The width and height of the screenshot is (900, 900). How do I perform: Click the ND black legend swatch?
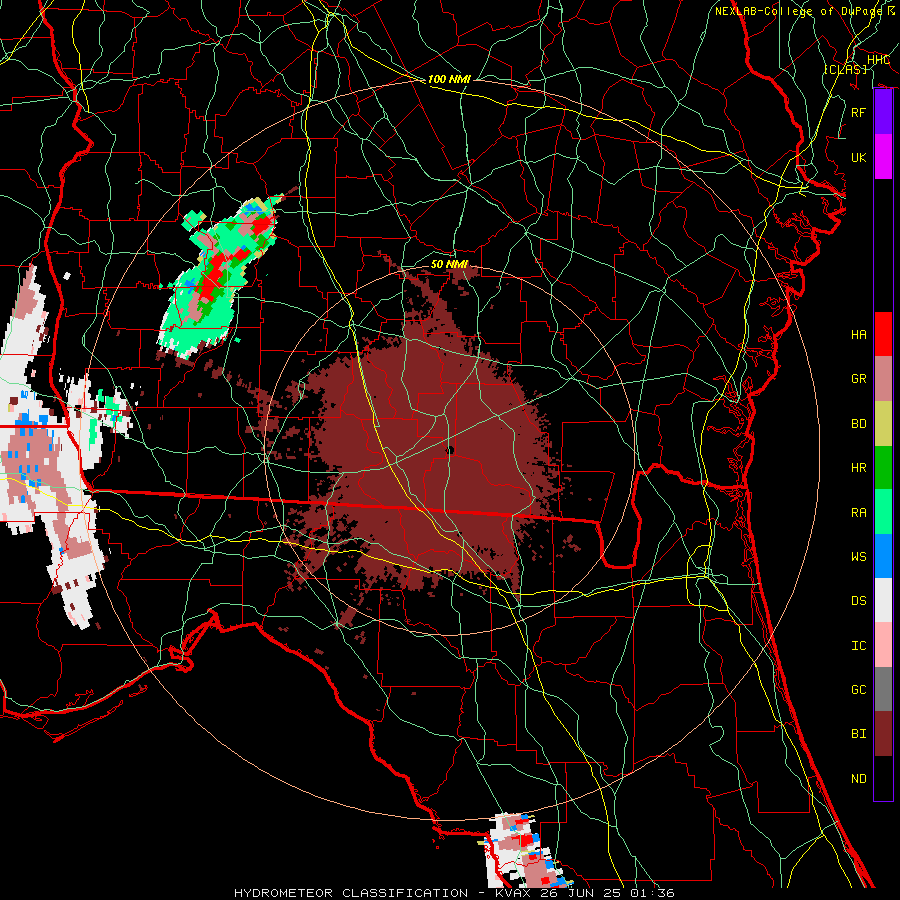[x=883, y=778]
